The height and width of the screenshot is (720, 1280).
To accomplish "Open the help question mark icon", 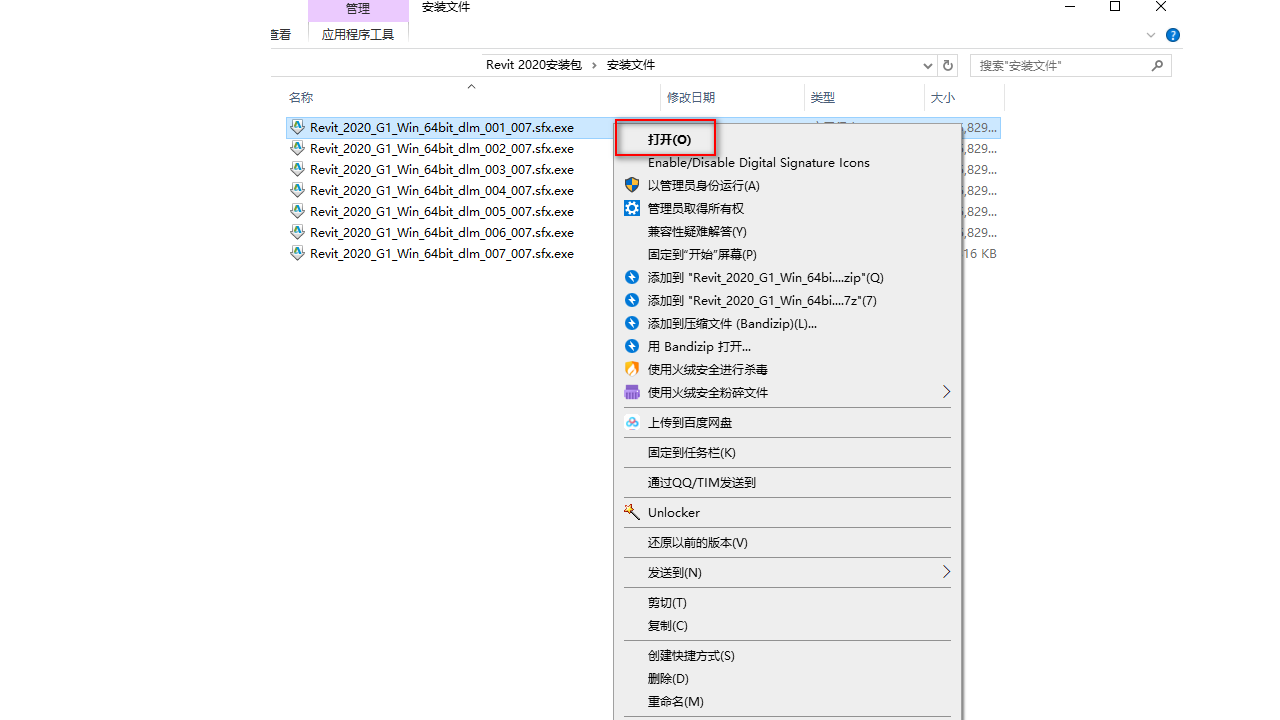I will 1173,35.
